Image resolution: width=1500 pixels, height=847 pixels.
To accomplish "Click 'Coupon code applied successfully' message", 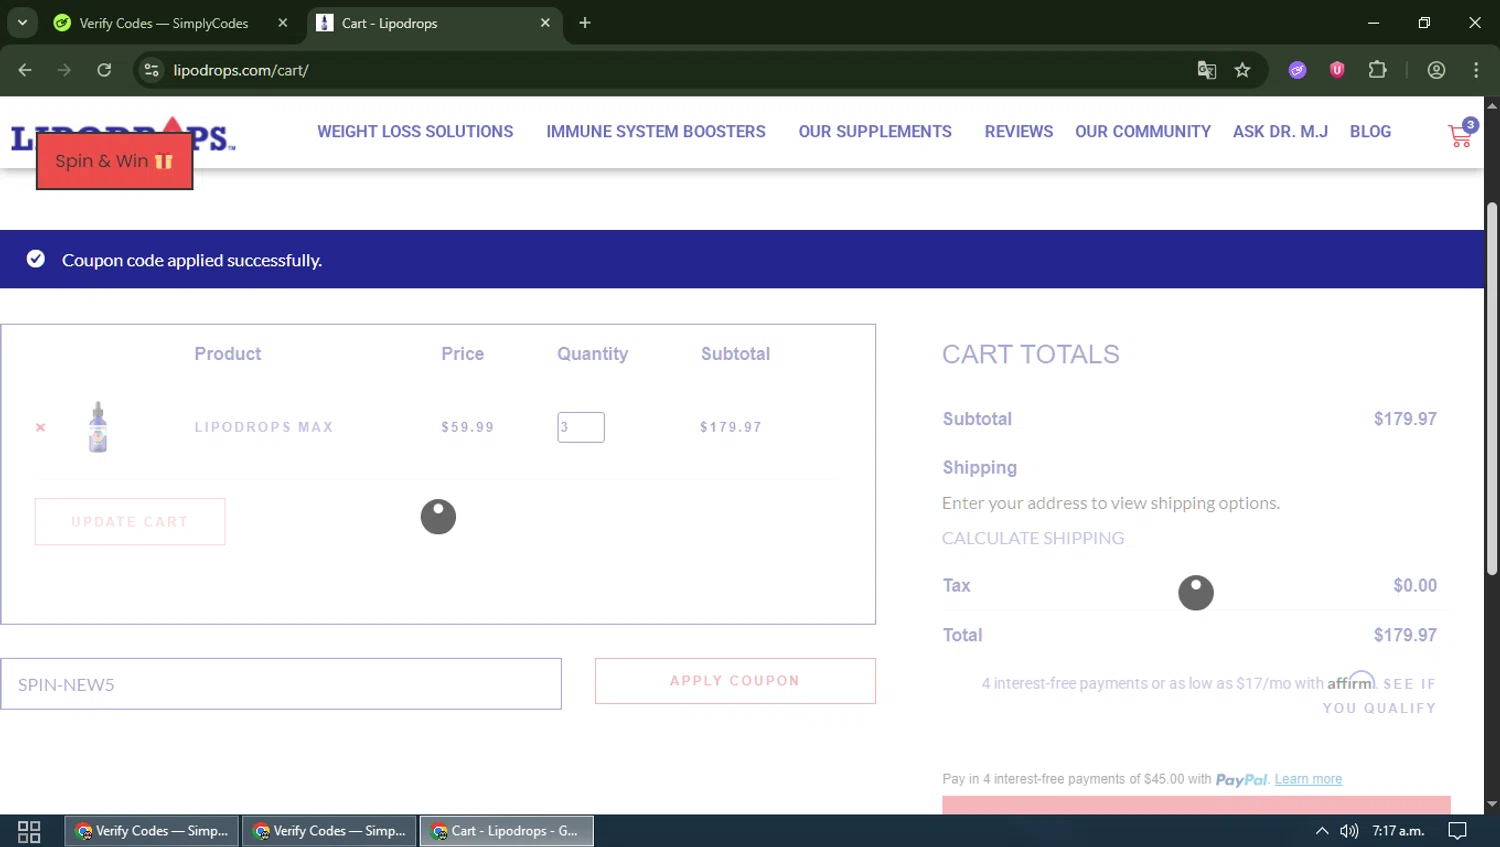I will coord(192,260).
